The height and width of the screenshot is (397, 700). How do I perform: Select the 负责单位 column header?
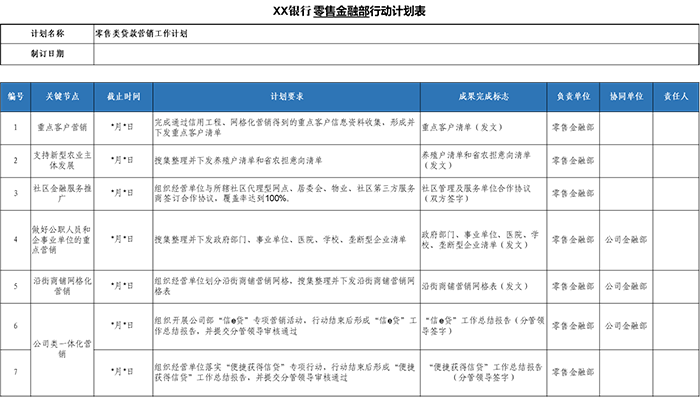573,96
